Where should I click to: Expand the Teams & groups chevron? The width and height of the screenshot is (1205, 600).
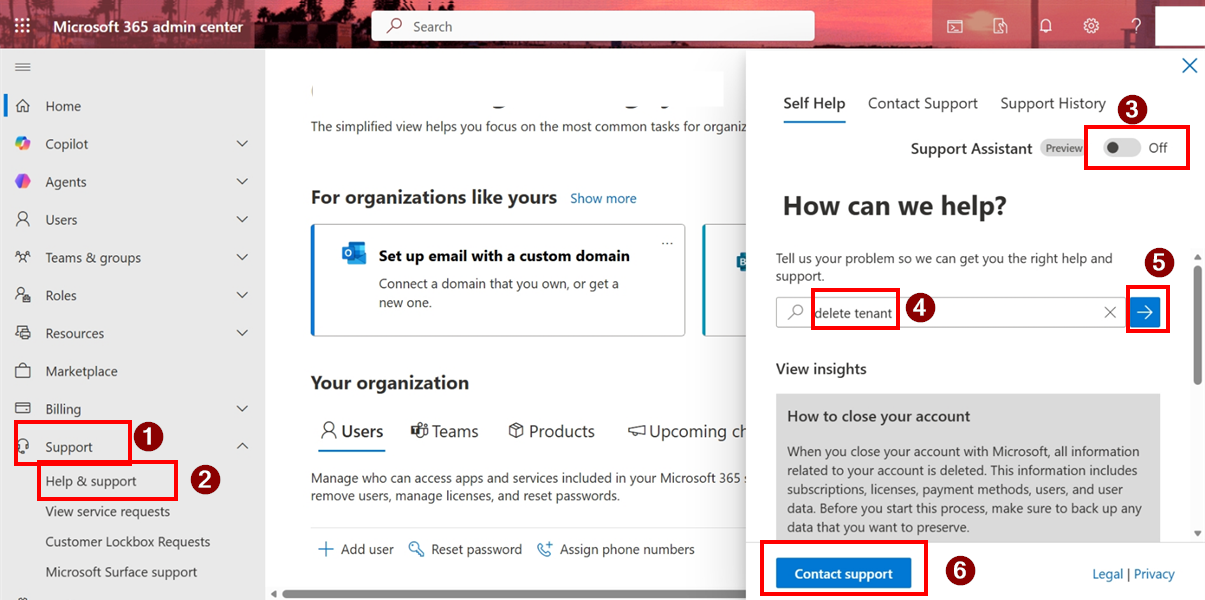point(242,258)
